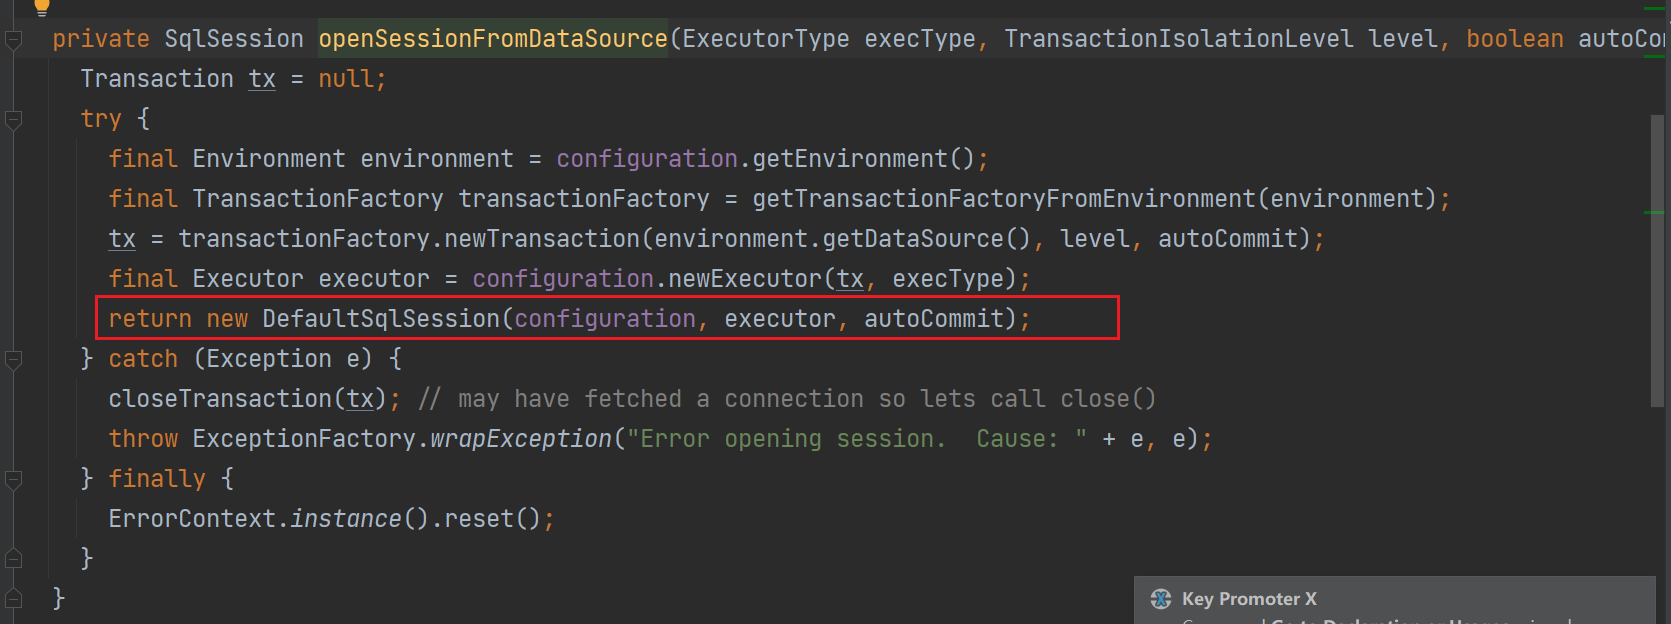Click fold end marker of finally block
Viewport: 1671px width, 624px height.
click(13, 558)
